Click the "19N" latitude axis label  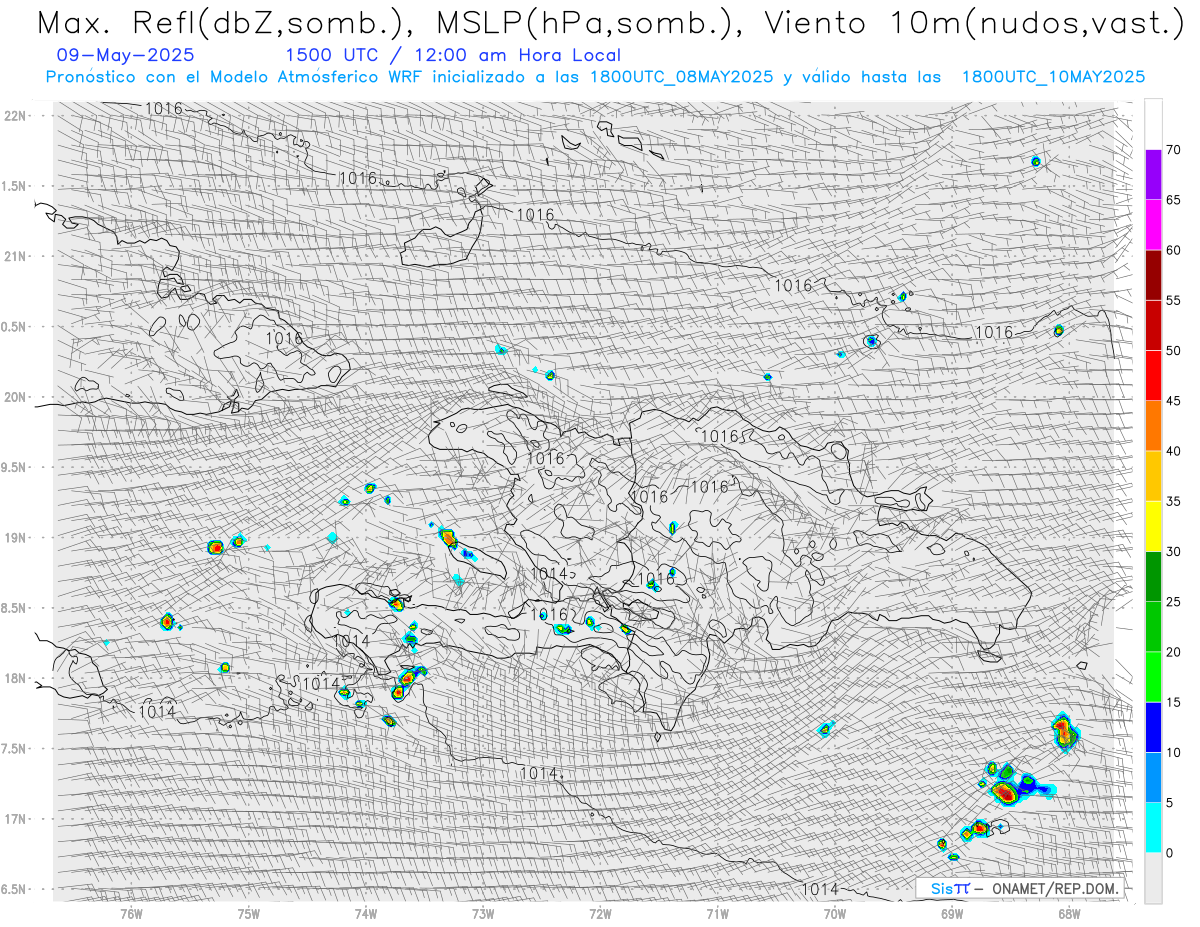[x=15, y=538]
